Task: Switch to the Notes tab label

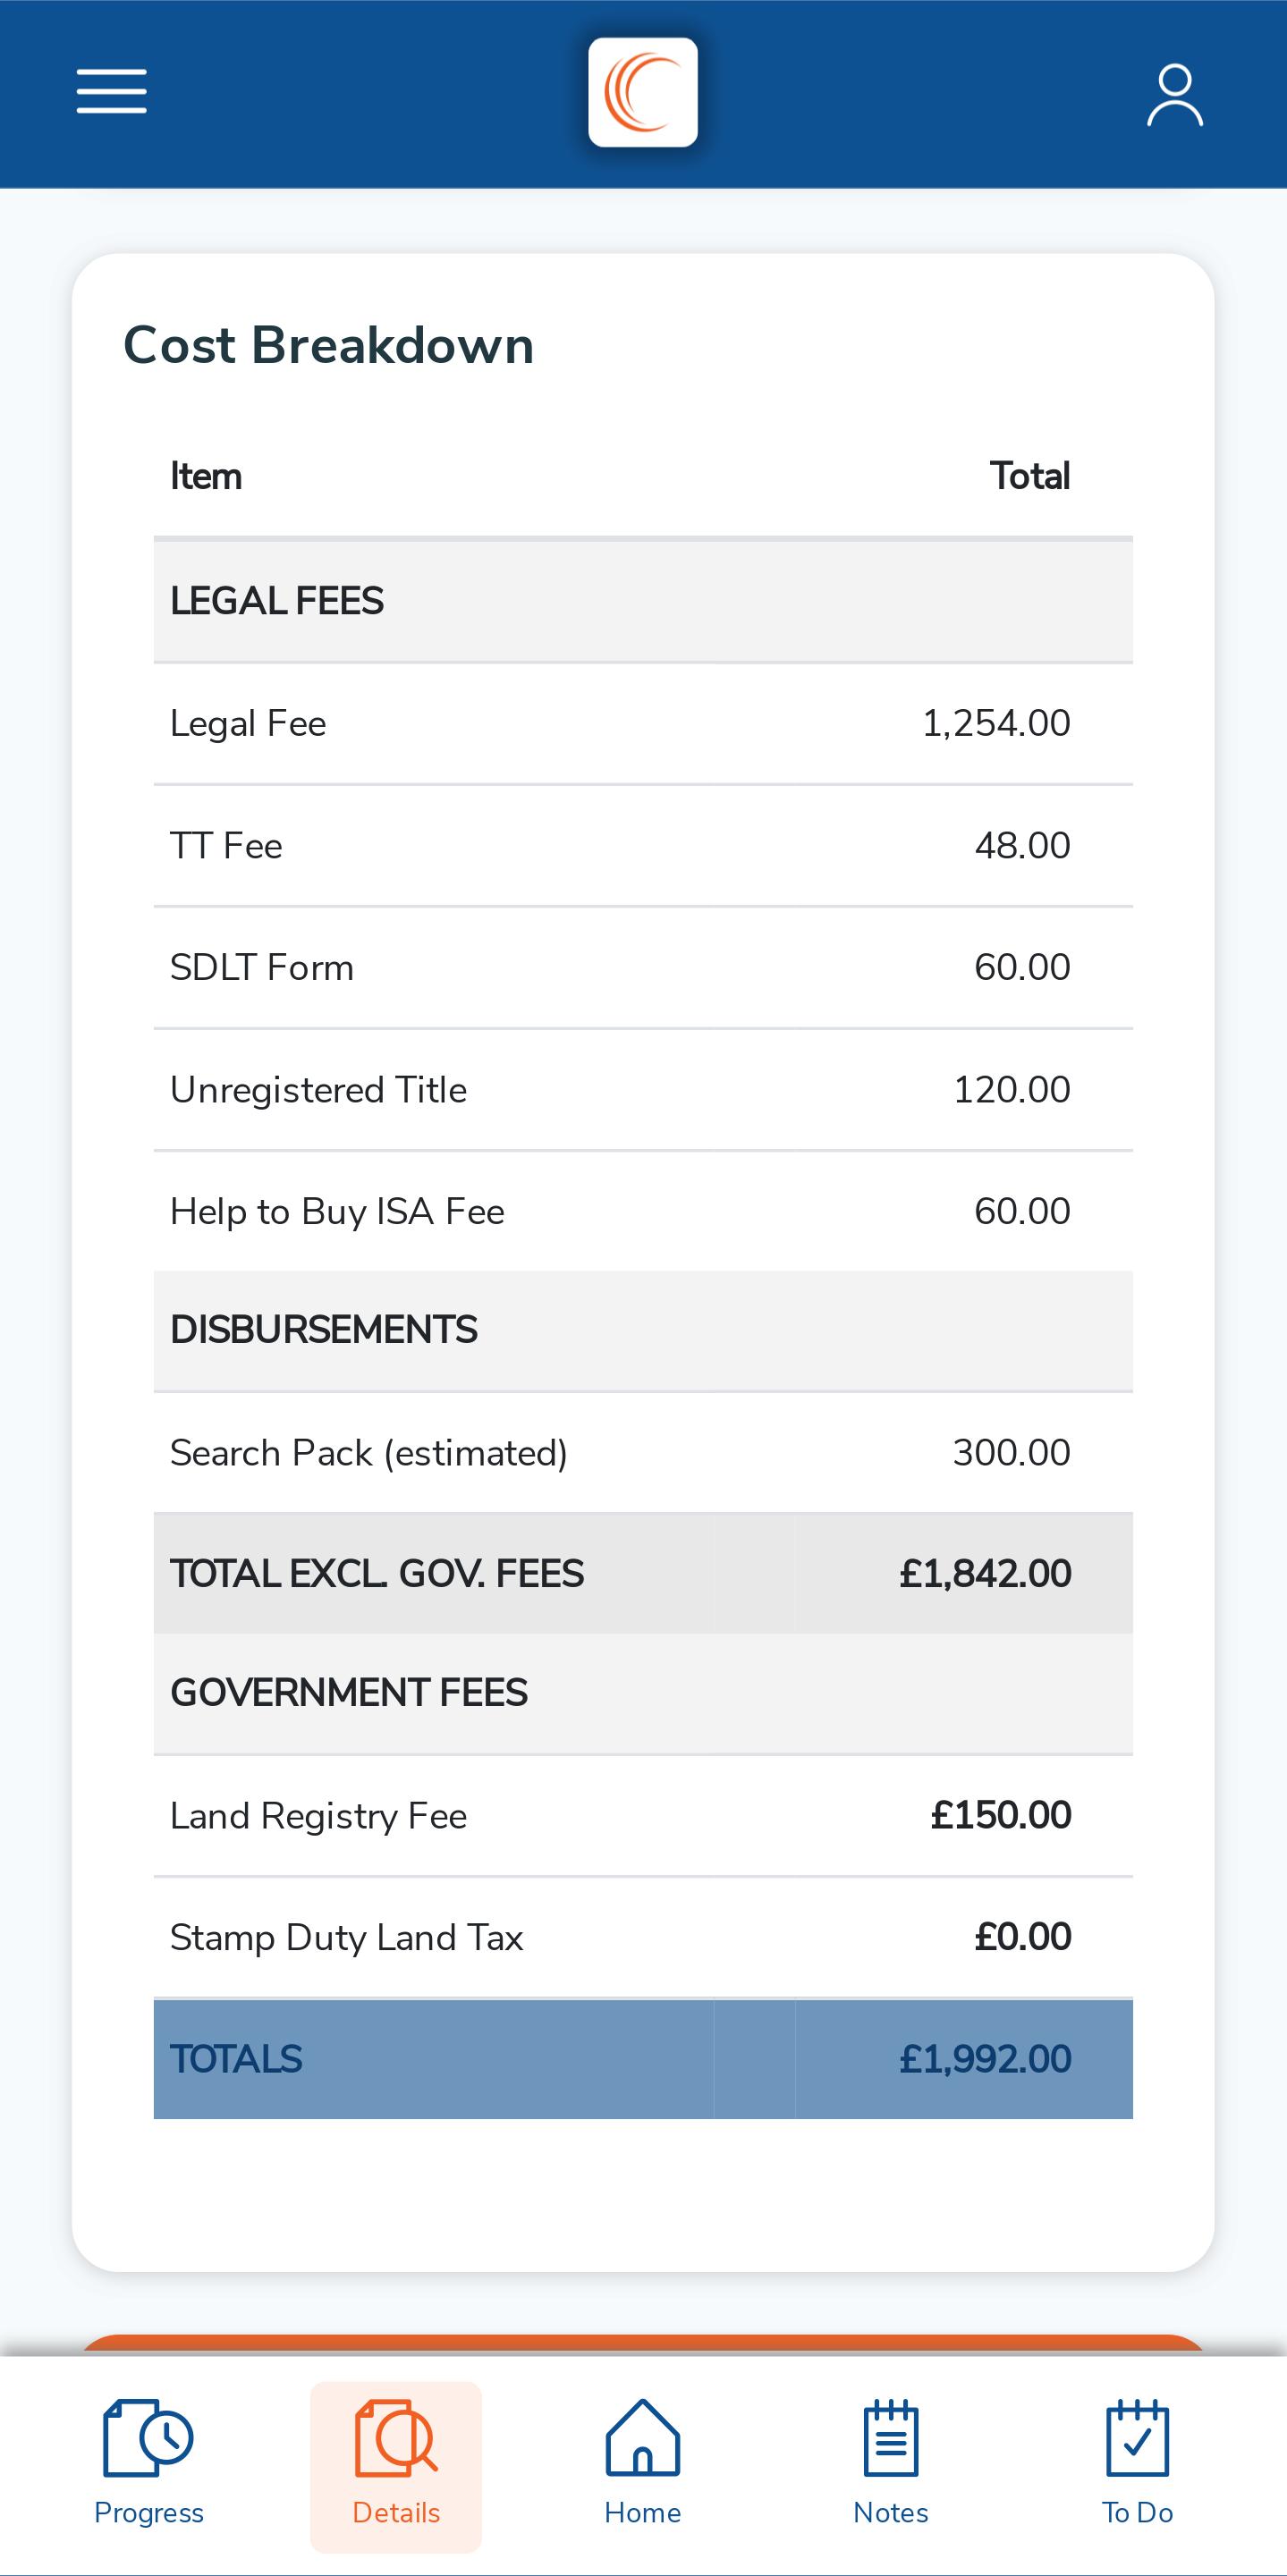Action: [891, 2513]
